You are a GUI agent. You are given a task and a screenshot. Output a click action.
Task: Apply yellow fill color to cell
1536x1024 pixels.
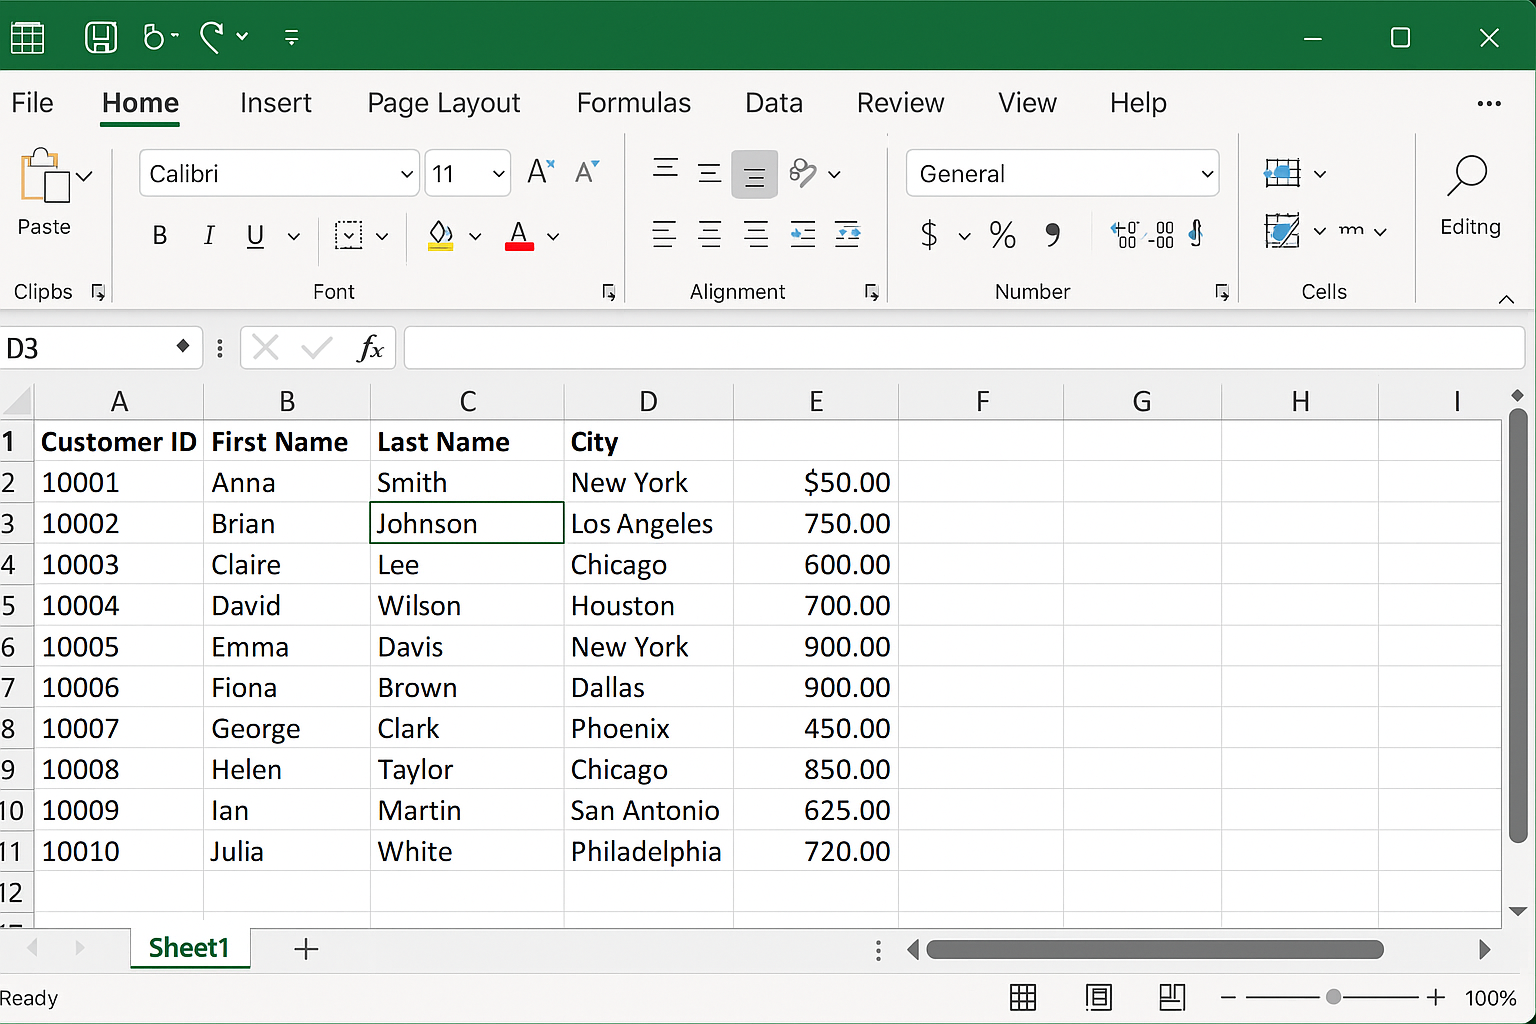click(x=440, y=236)
